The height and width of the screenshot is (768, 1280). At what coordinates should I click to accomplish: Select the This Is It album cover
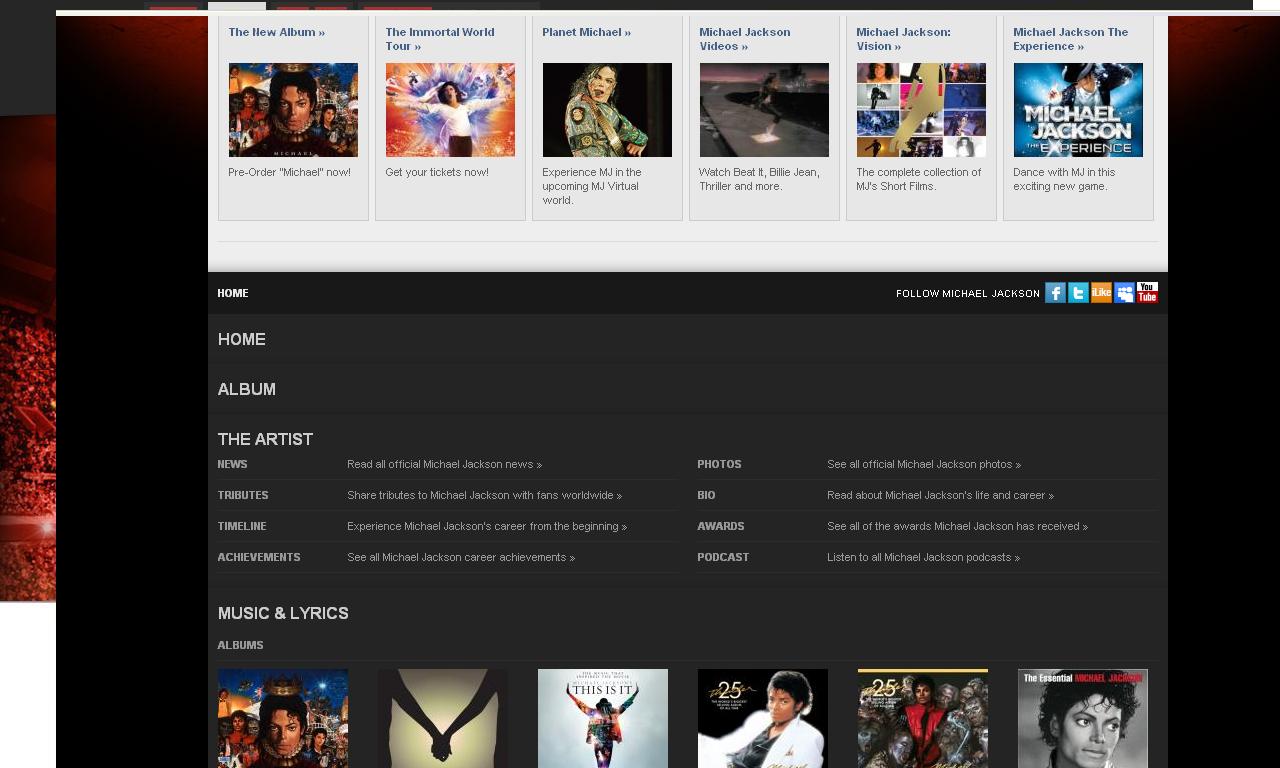(x=603, y=718)
